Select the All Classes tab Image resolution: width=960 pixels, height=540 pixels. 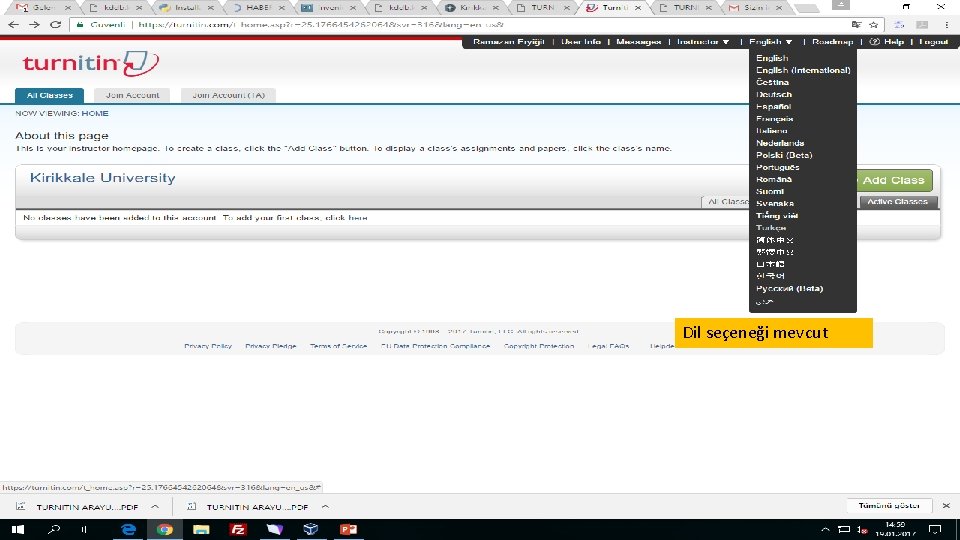[x=50, y=96]
